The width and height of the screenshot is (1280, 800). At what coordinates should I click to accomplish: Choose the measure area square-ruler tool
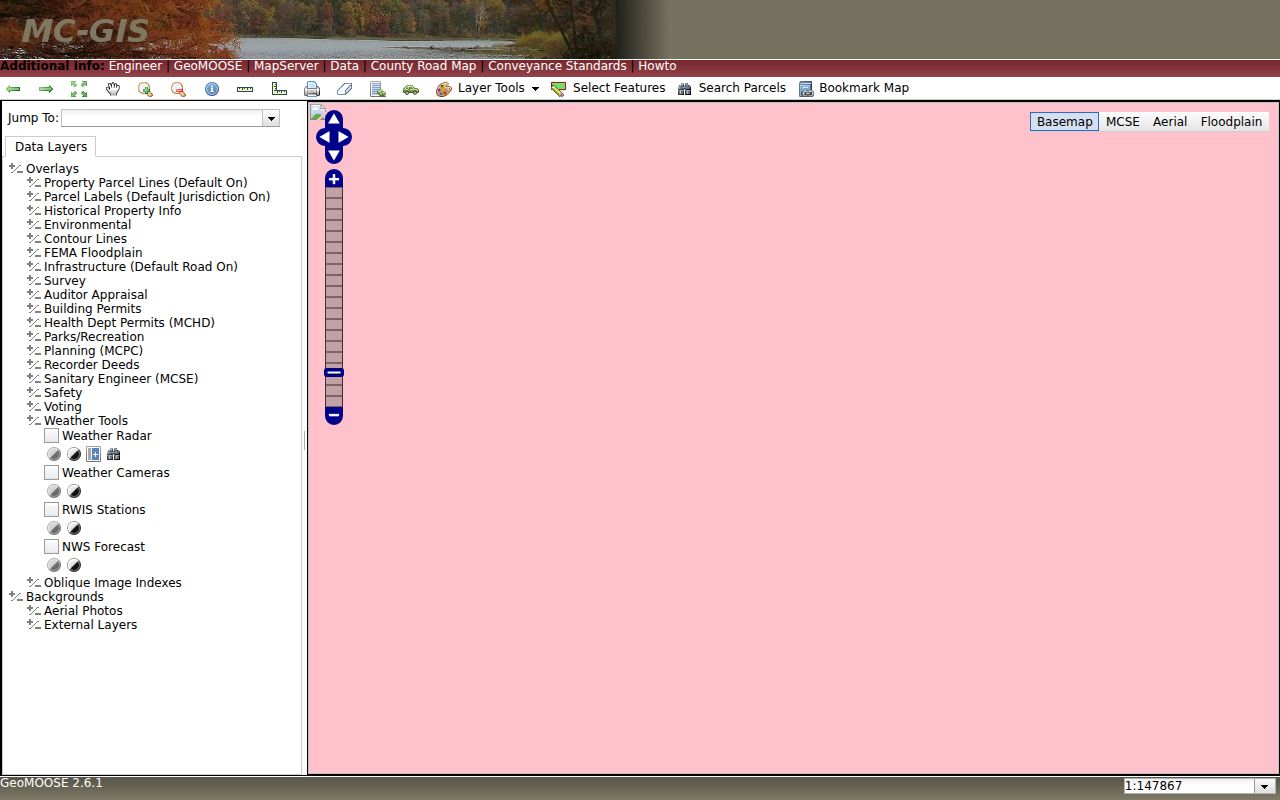pyautogui.click(x=279, y=89)
